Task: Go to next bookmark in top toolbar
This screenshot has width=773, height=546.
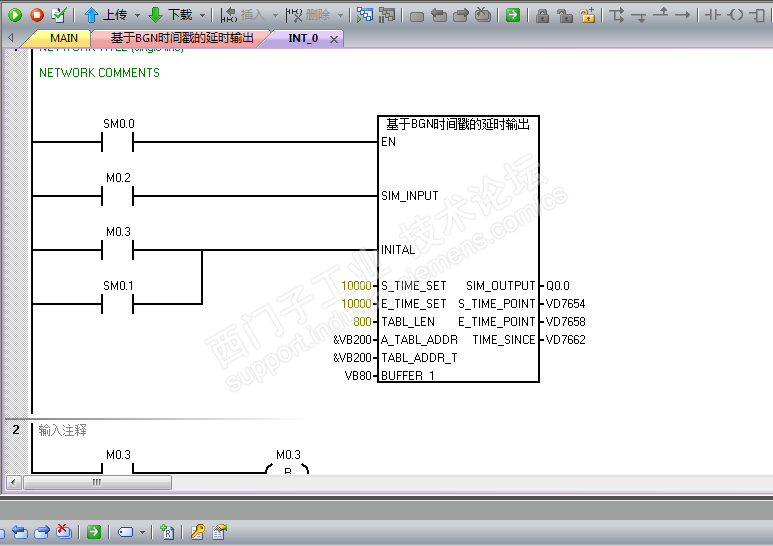Action: pos(461,15)
